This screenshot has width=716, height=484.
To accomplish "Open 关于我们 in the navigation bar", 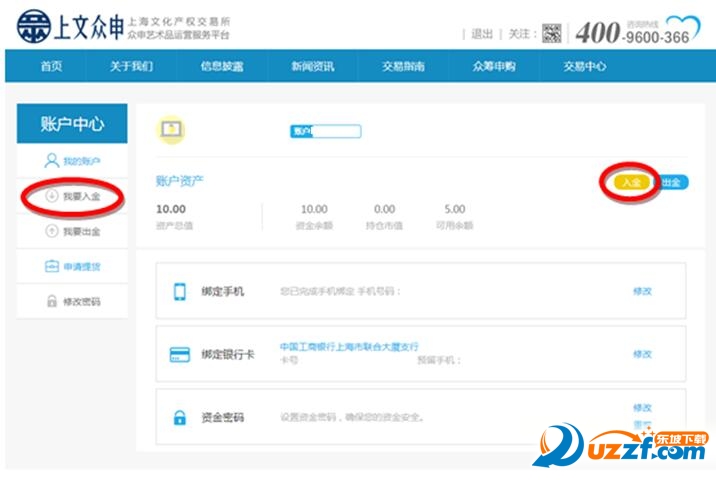I will (x=131, y=66).
